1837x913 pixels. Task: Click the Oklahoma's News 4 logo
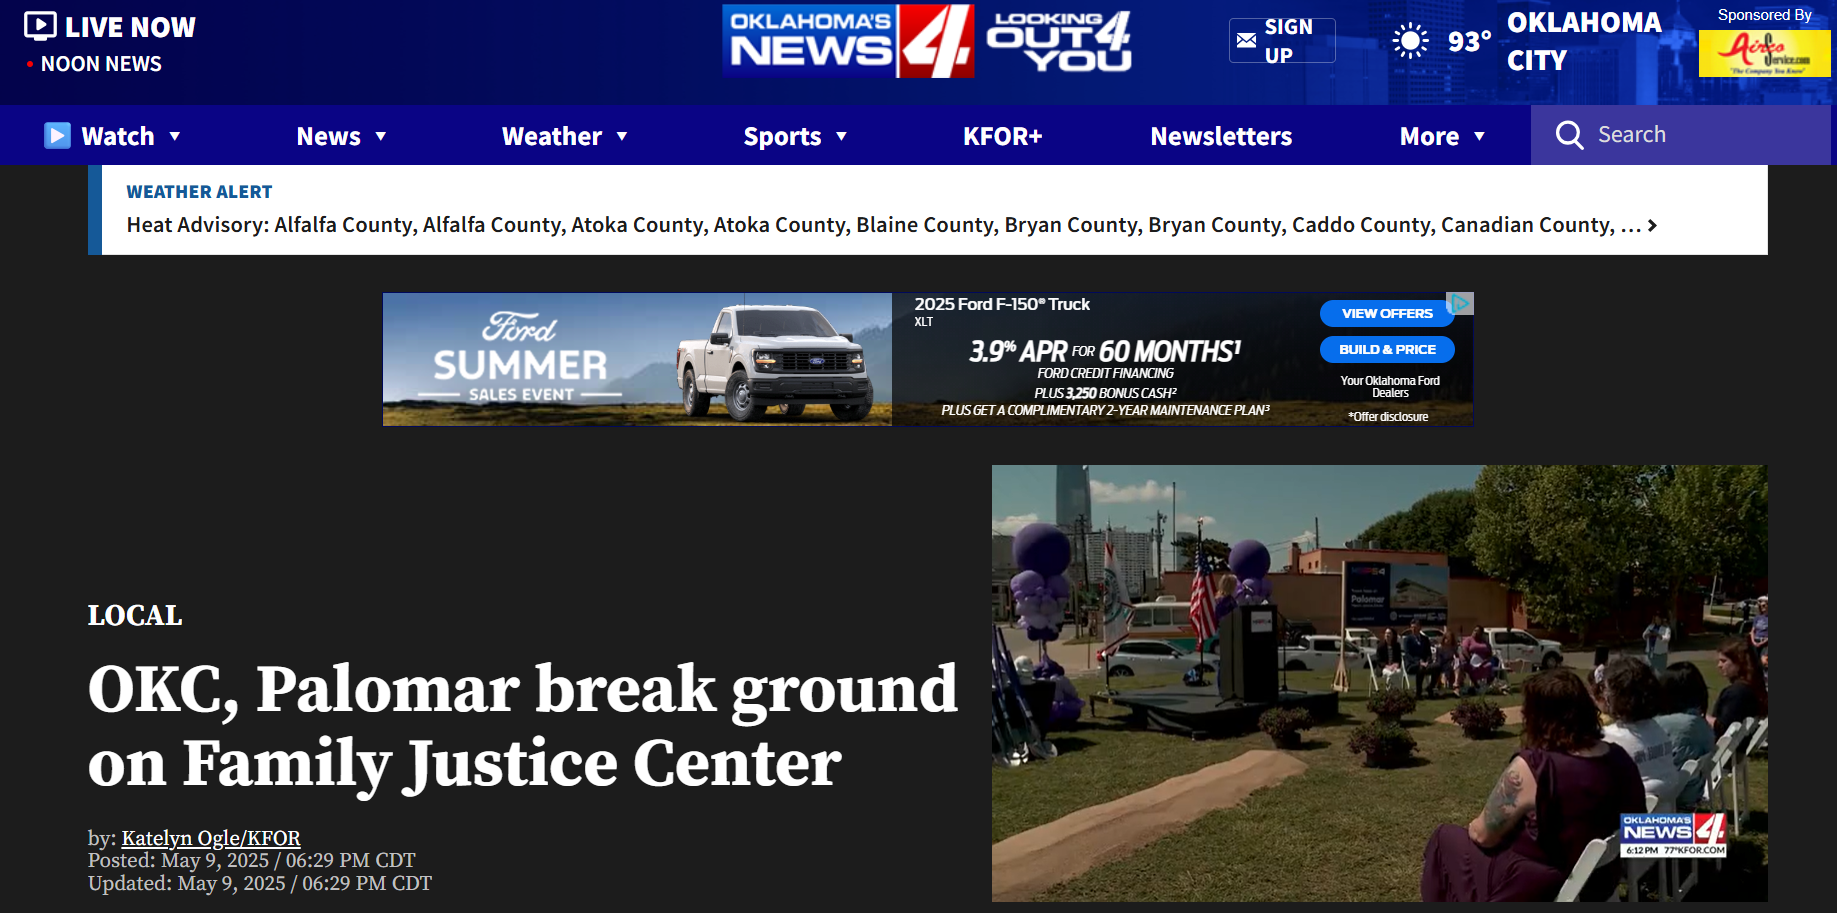pyautogui.click(x=848, y=41)
